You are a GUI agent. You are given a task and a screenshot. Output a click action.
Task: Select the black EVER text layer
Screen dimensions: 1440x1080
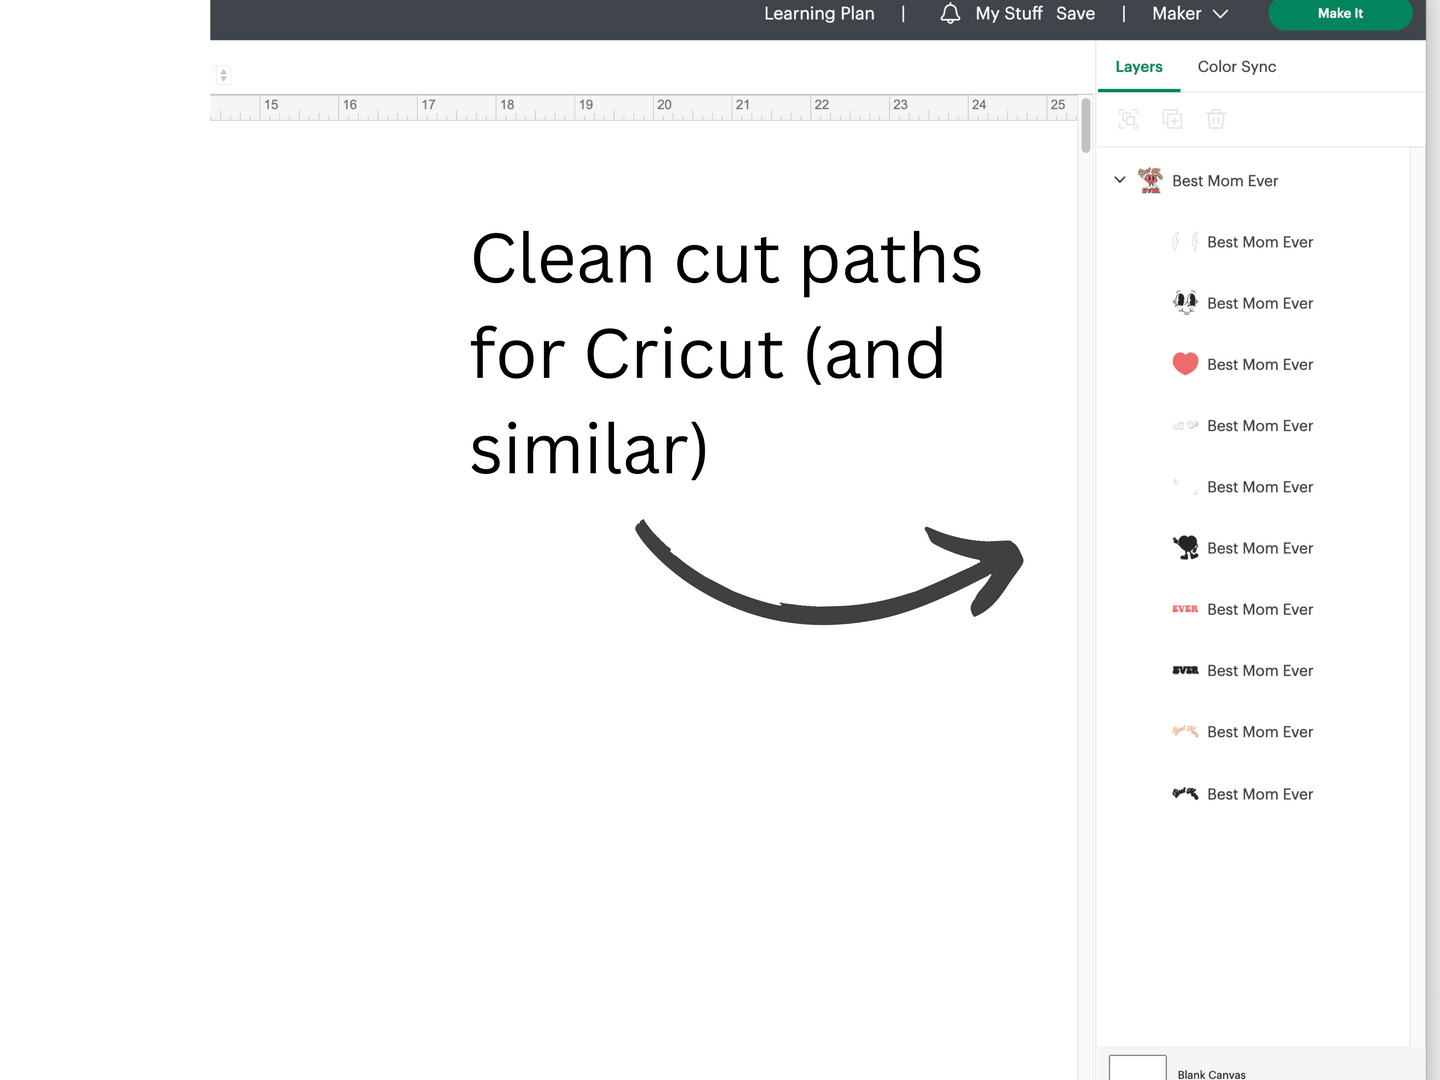1185,670
